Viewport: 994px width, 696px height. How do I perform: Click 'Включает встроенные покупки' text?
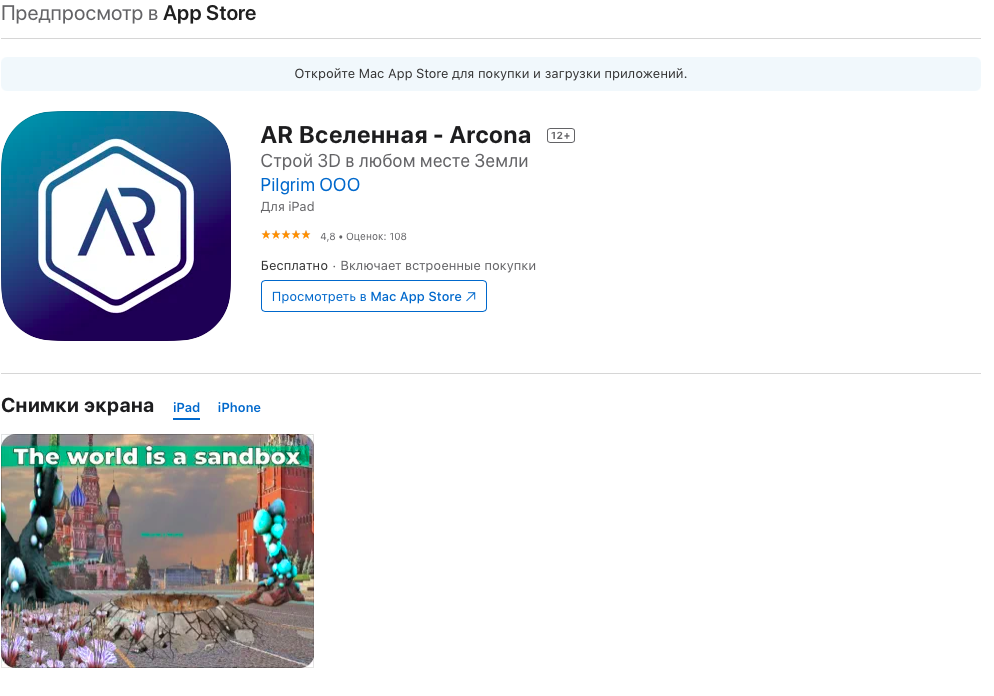[438, 266]
